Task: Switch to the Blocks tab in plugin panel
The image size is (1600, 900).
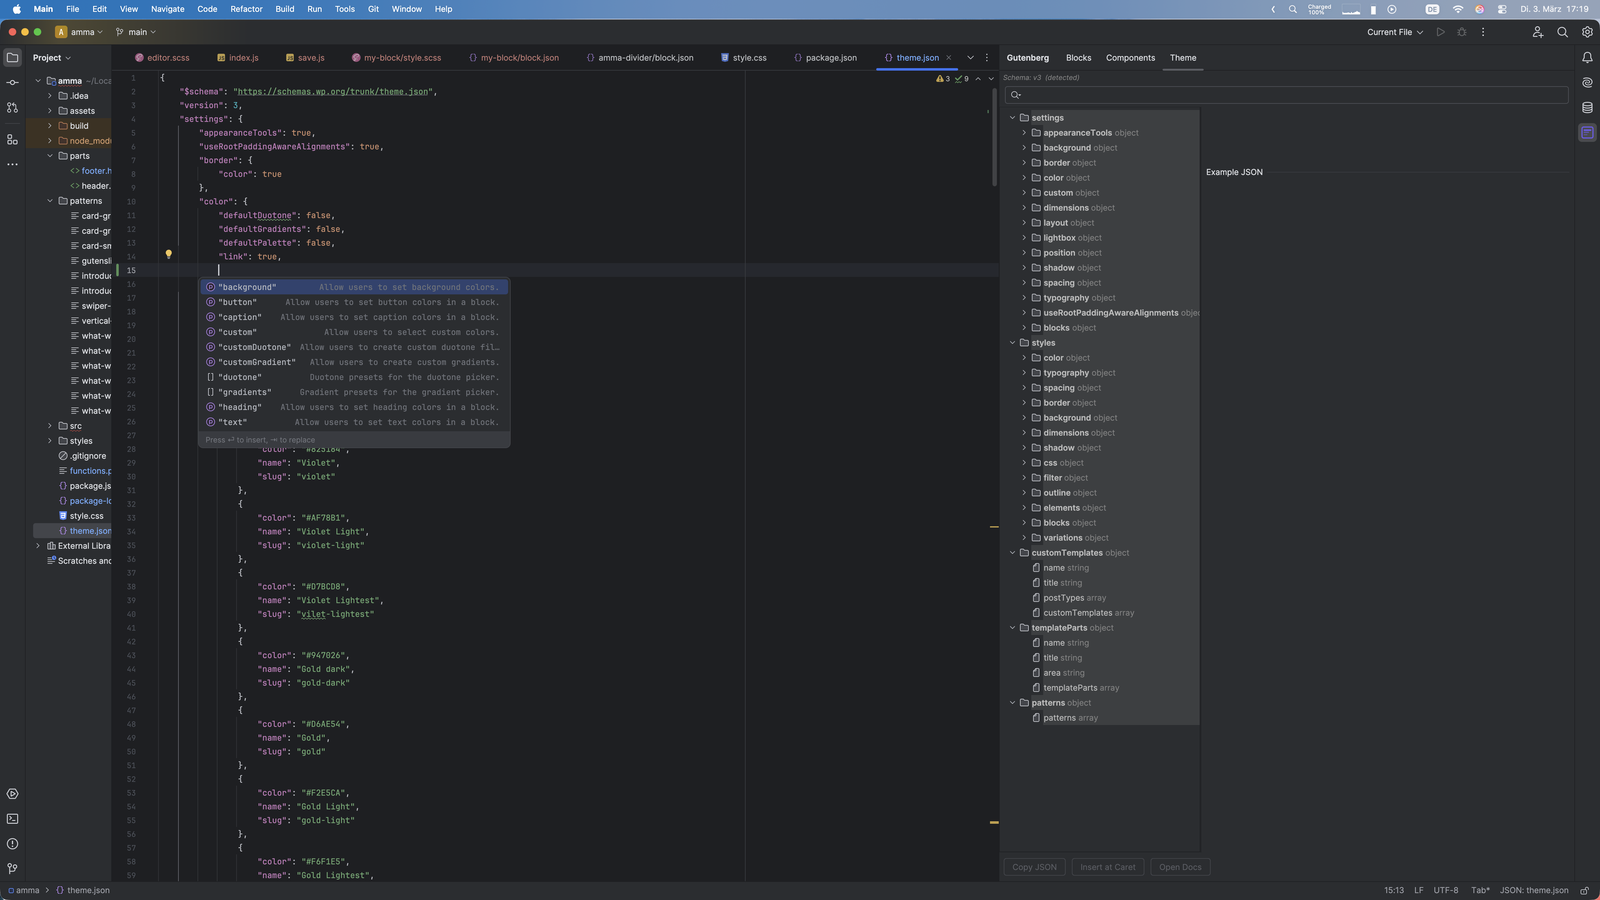Action: (x=1078, y=58)
